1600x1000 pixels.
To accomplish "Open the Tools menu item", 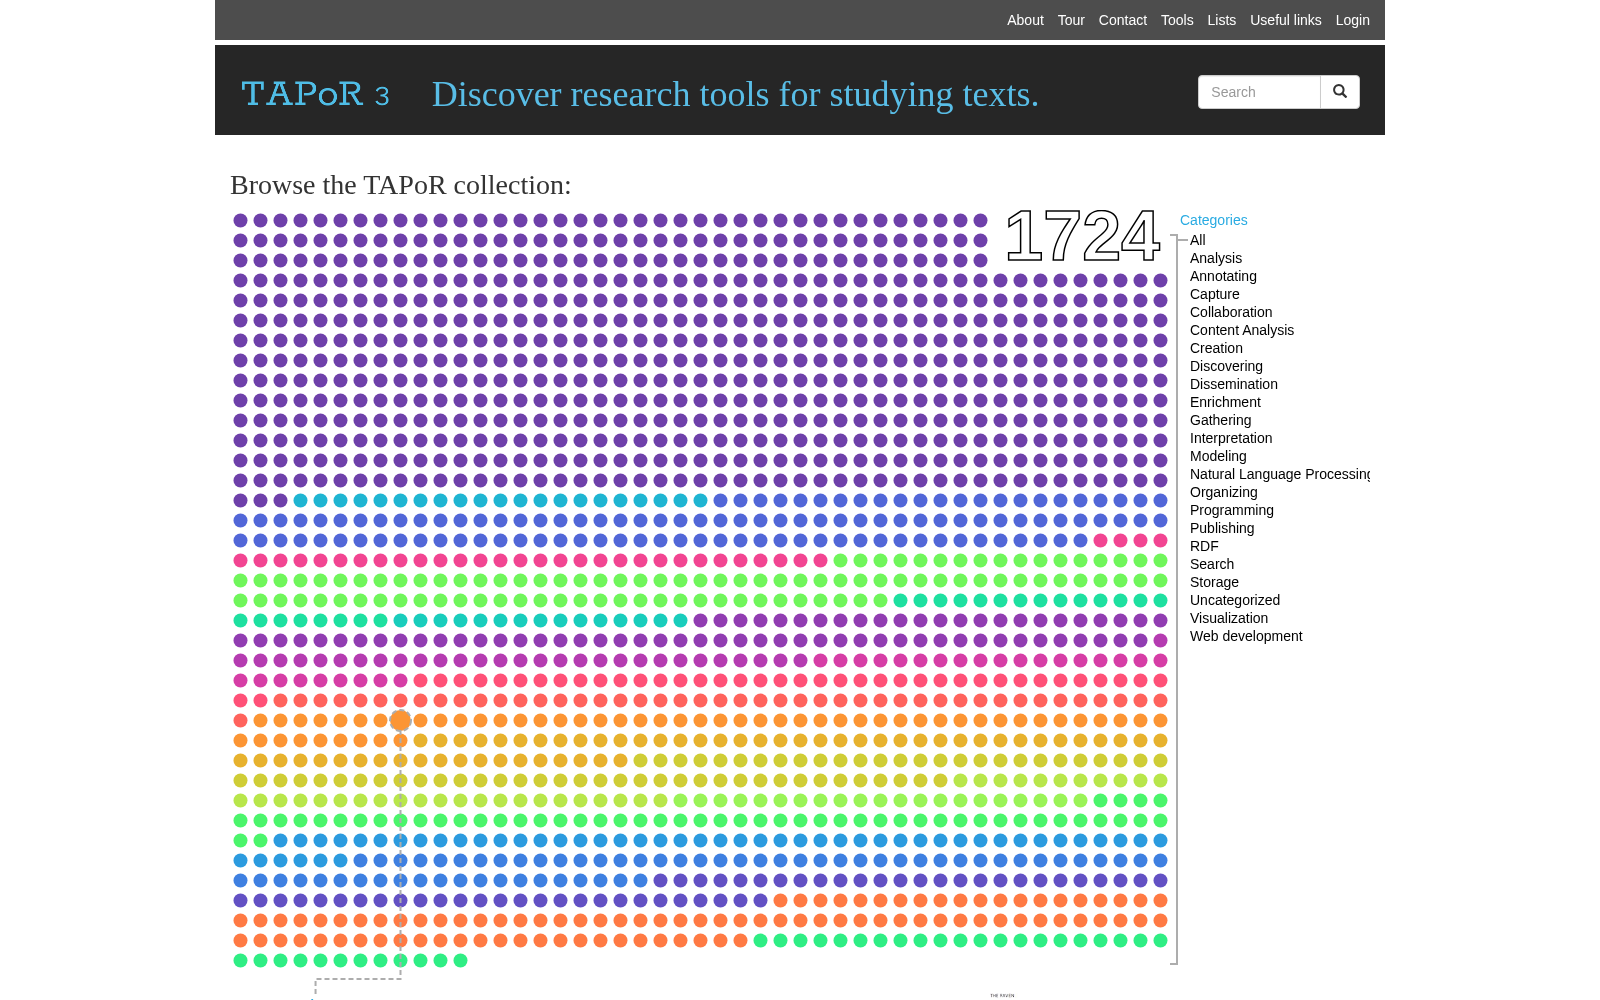I will click(x=1177, y=20).
